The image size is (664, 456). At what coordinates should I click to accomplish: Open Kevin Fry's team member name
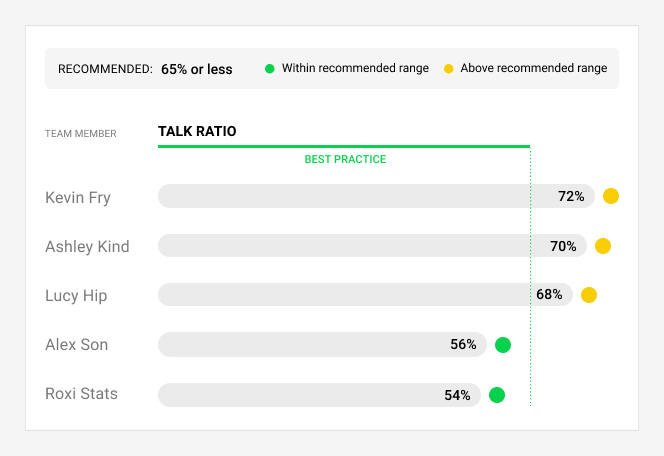pyautogui.click(x=78, y=198)
